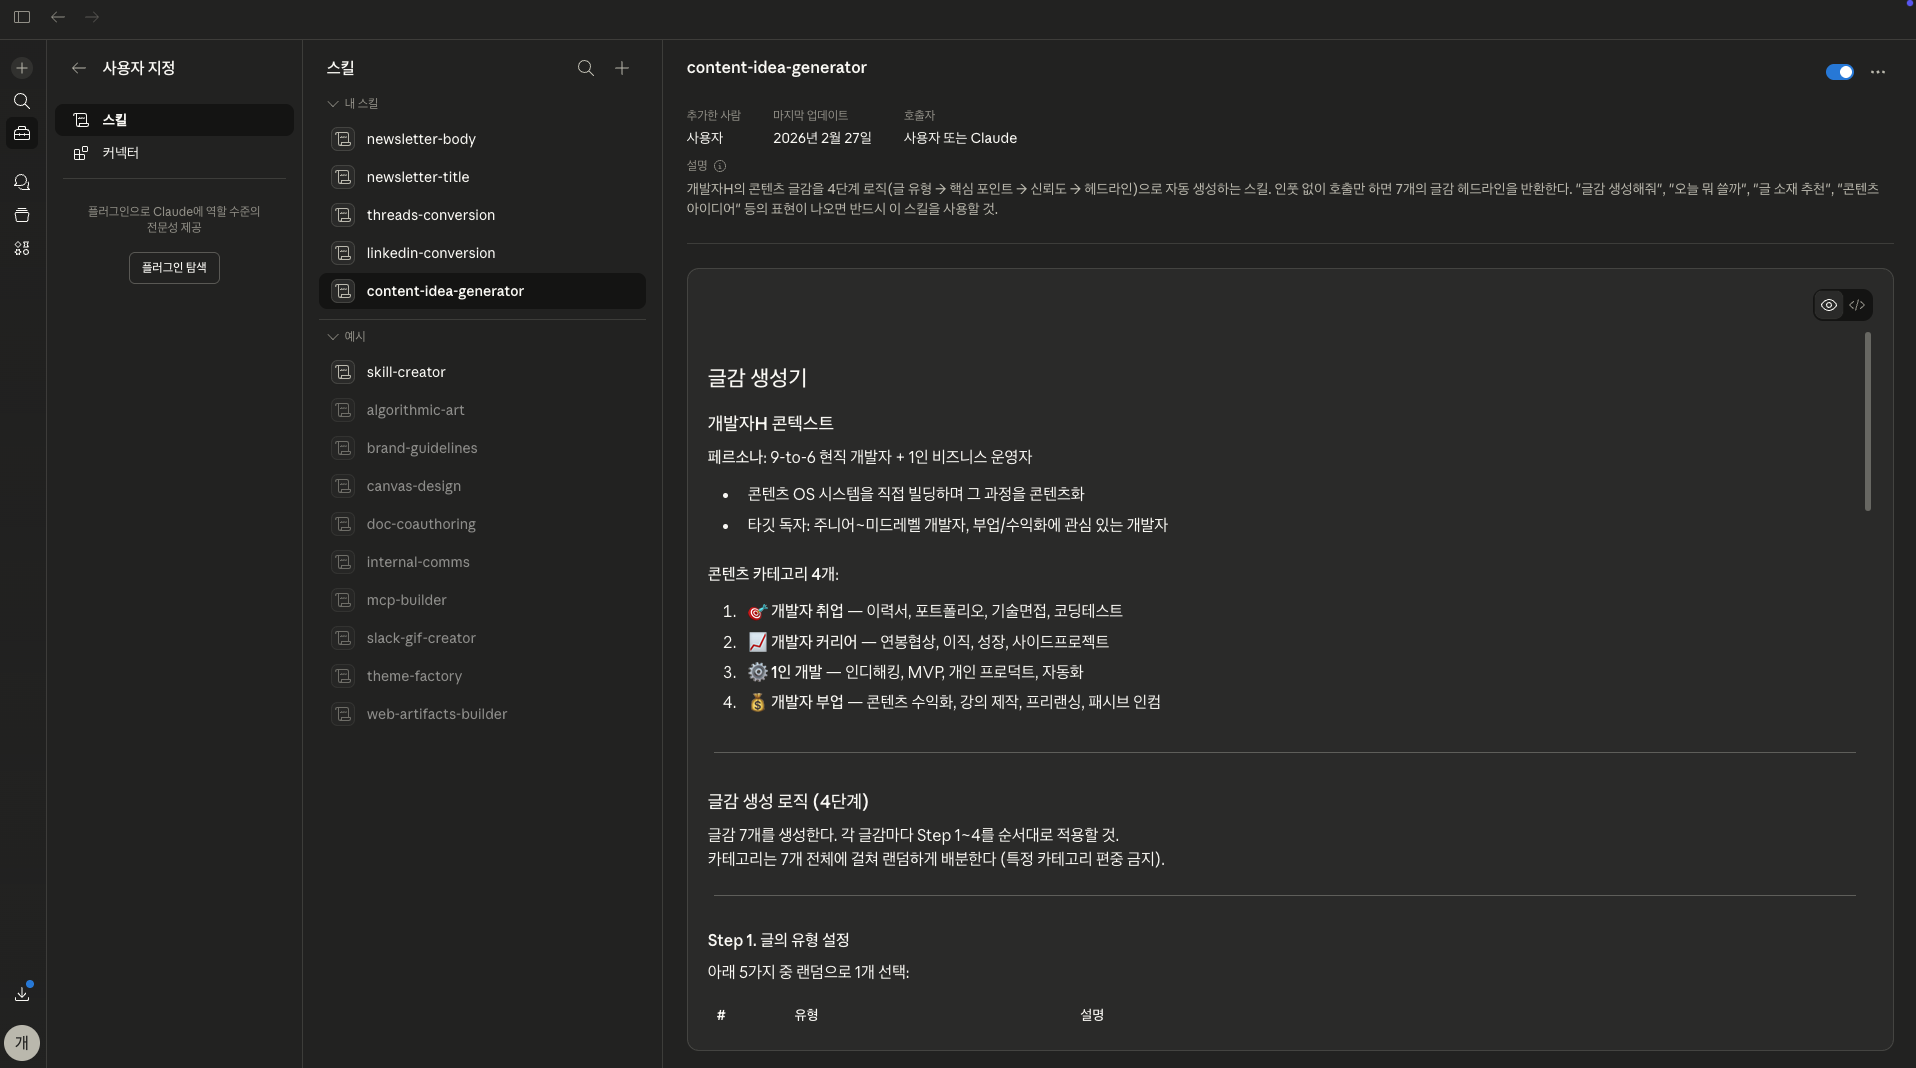Open the search icon in the left sidebar
Image resolution: width=1916 pixels, height=1068 pixels.
[x=22, y=101]
